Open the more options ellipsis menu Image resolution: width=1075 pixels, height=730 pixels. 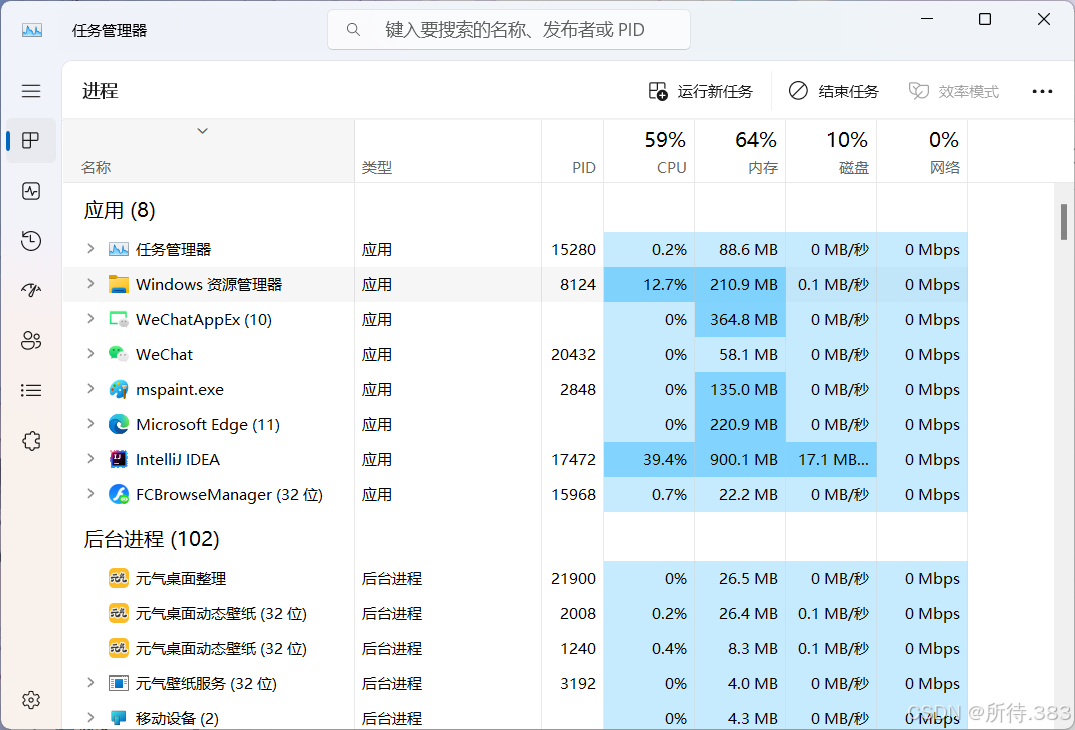(x=1042, y=91)
